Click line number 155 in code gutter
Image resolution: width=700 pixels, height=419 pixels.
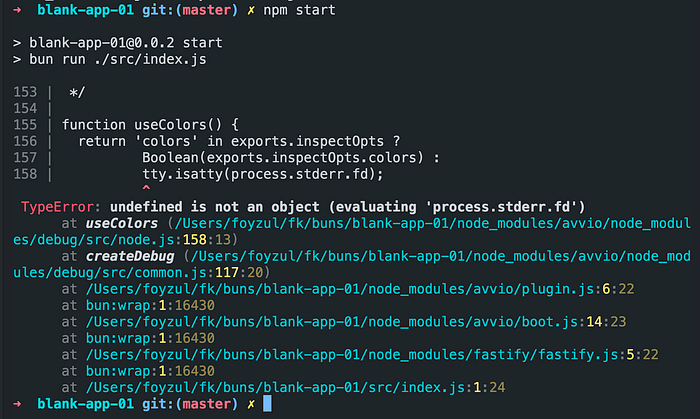(25, 124)
